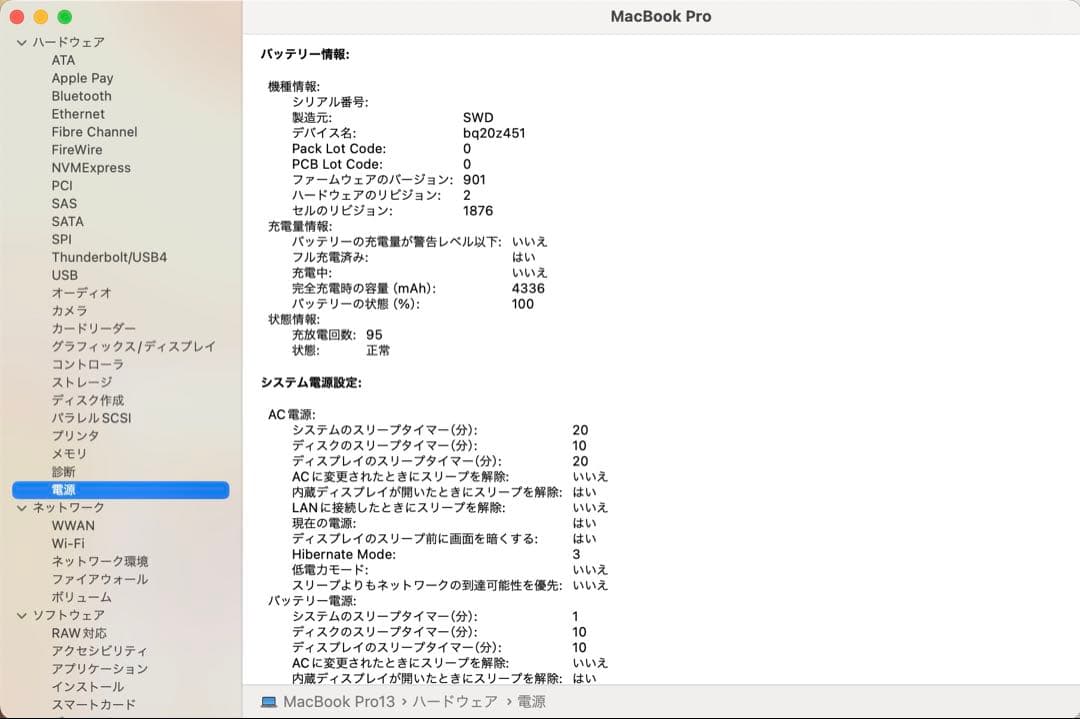Click the highlighted 電源 sidebar entry
This screenshot has width=1080, height=719.
(64, 490)
